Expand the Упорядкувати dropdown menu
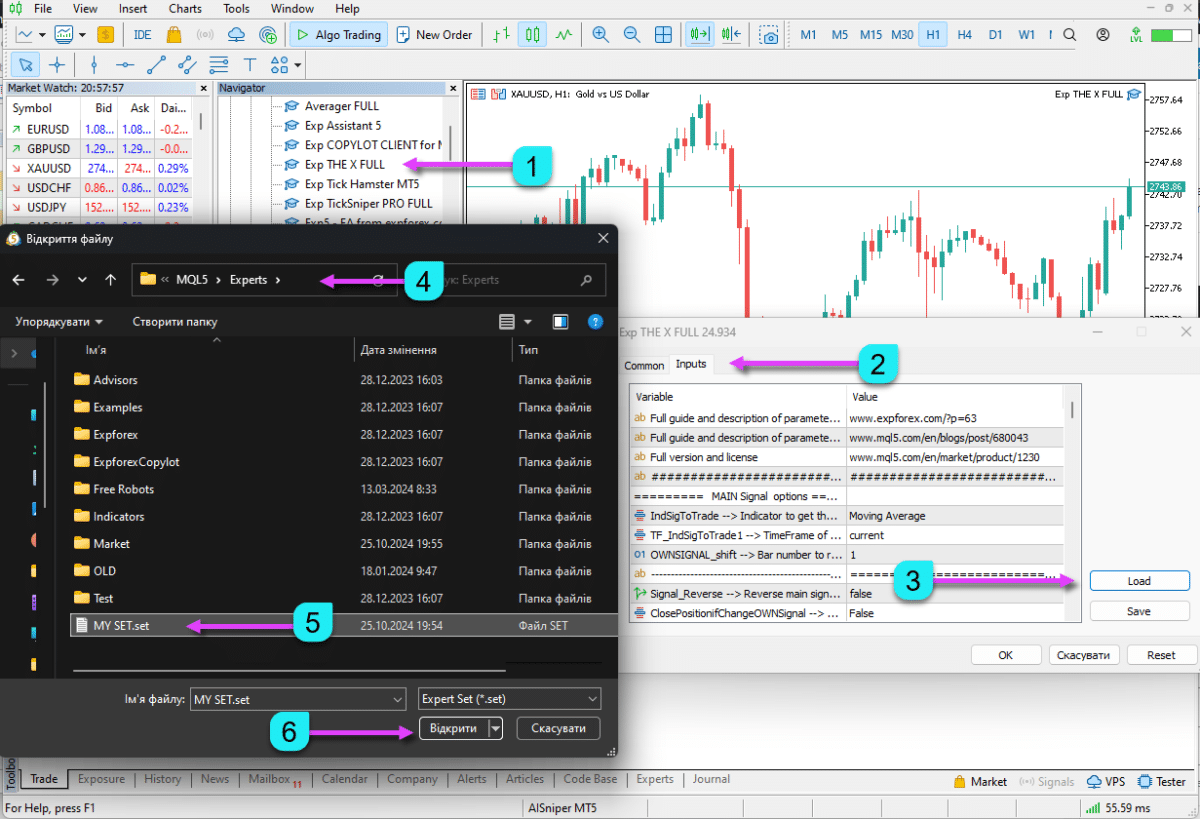This screenshot has width=1200, height=819. click(x=59, y=322)
